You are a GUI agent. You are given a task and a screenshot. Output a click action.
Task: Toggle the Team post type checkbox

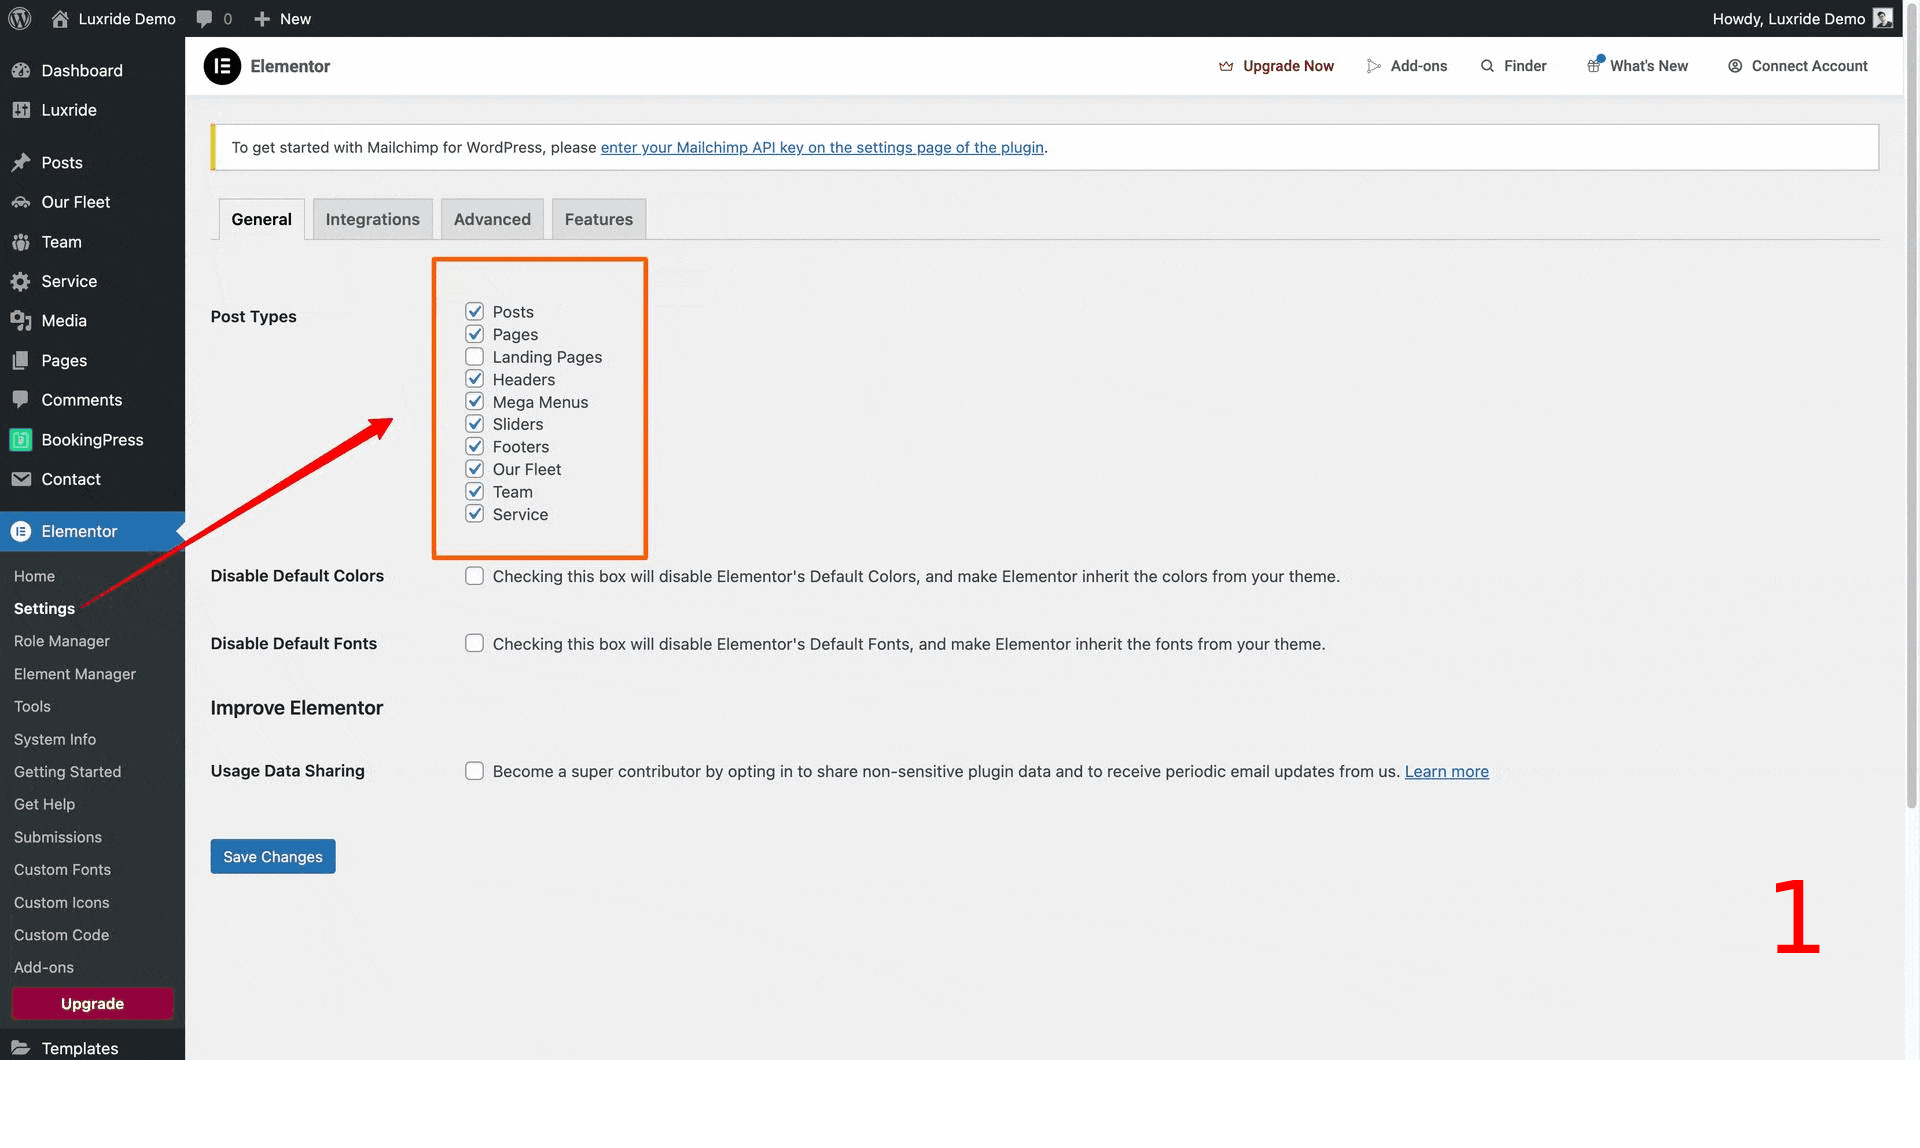(475, 492)
